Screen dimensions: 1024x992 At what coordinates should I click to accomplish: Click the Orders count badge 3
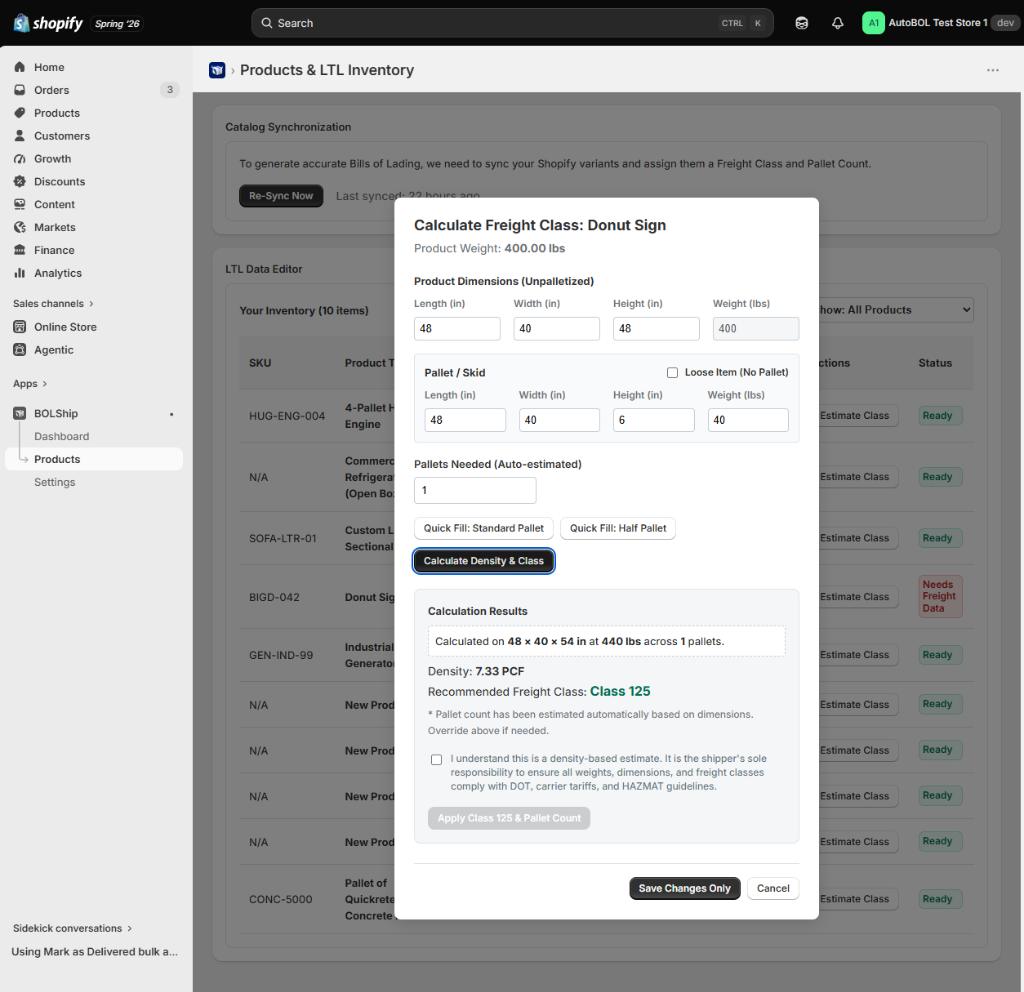click(x=170, y=89)
